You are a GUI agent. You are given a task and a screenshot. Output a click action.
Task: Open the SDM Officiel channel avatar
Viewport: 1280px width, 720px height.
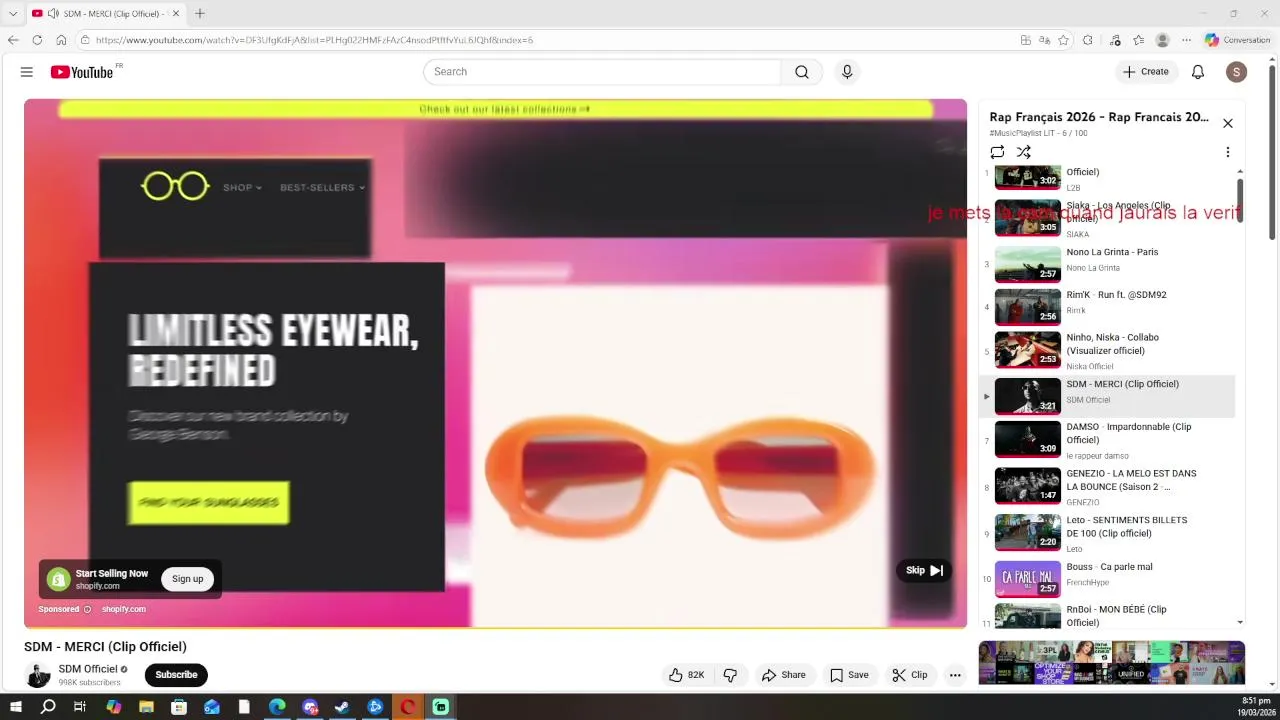37,675
